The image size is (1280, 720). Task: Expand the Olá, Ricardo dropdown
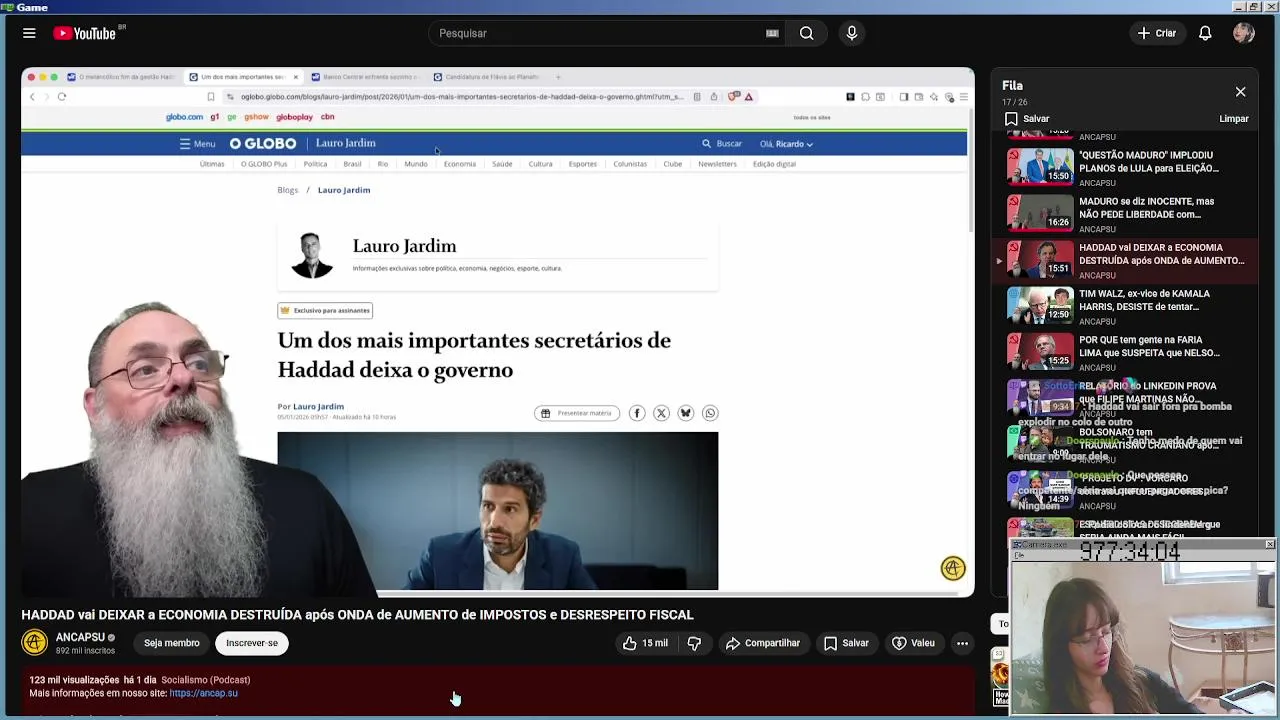tap(786, 144)
